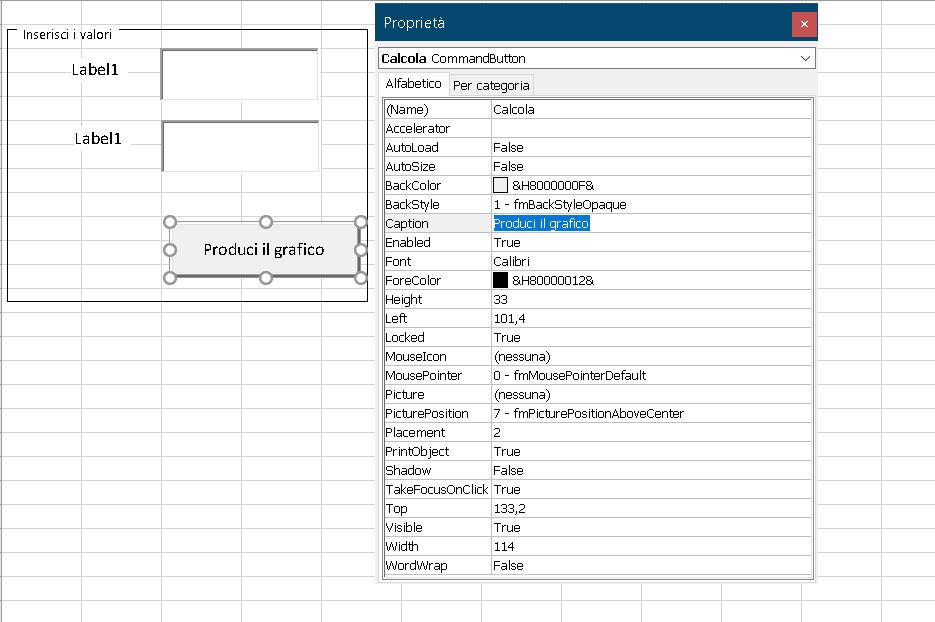Screen dimensions: 935x622
Task: Select the Picture value (nessuna)
Action: [651, 395]
